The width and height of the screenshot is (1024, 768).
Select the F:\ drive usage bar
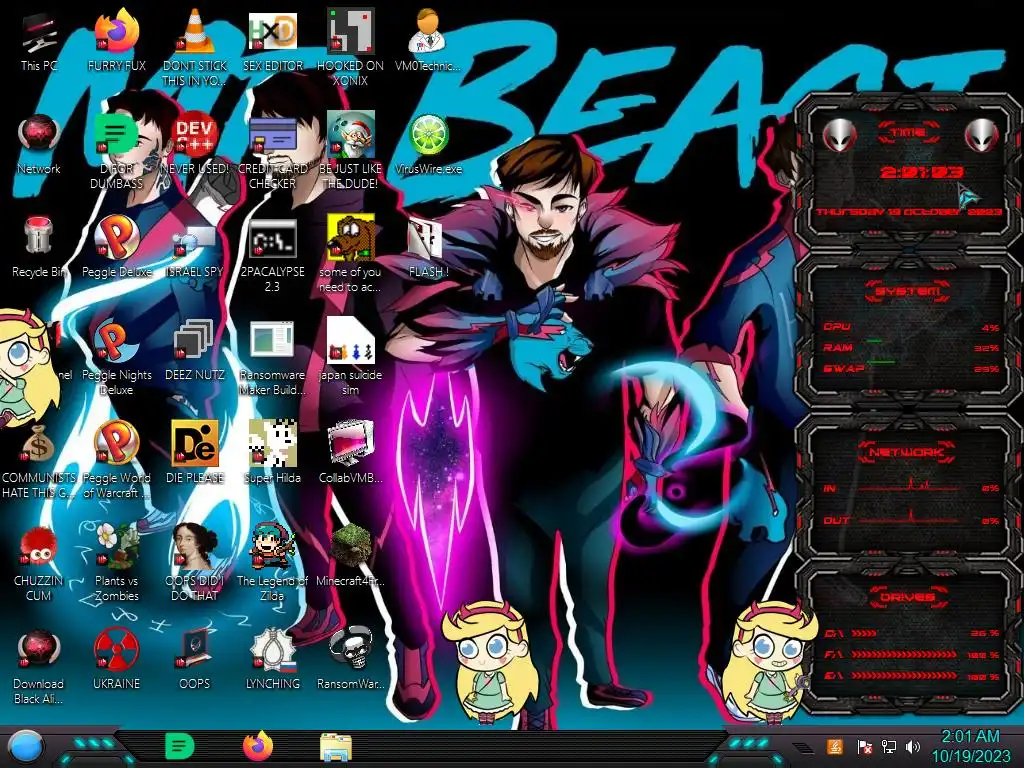pos(912,654)
